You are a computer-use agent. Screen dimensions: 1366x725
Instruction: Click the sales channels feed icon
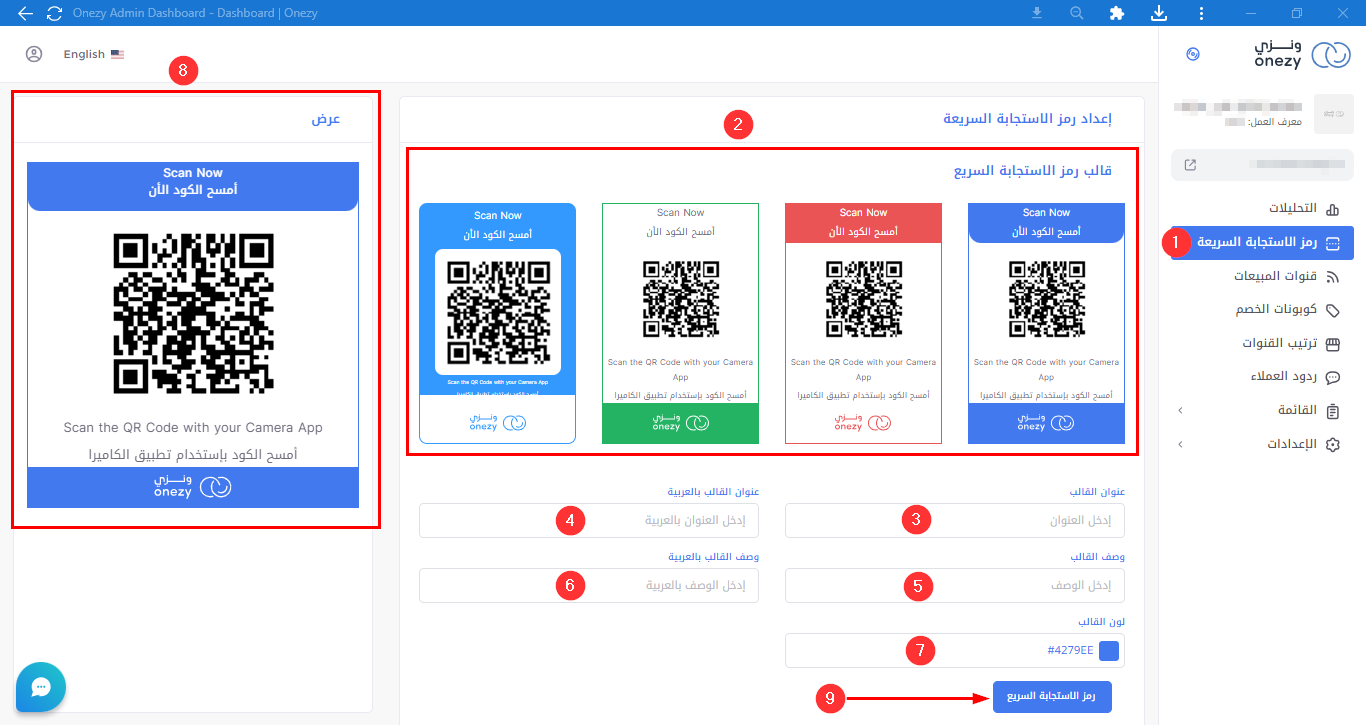(1332, 277)
